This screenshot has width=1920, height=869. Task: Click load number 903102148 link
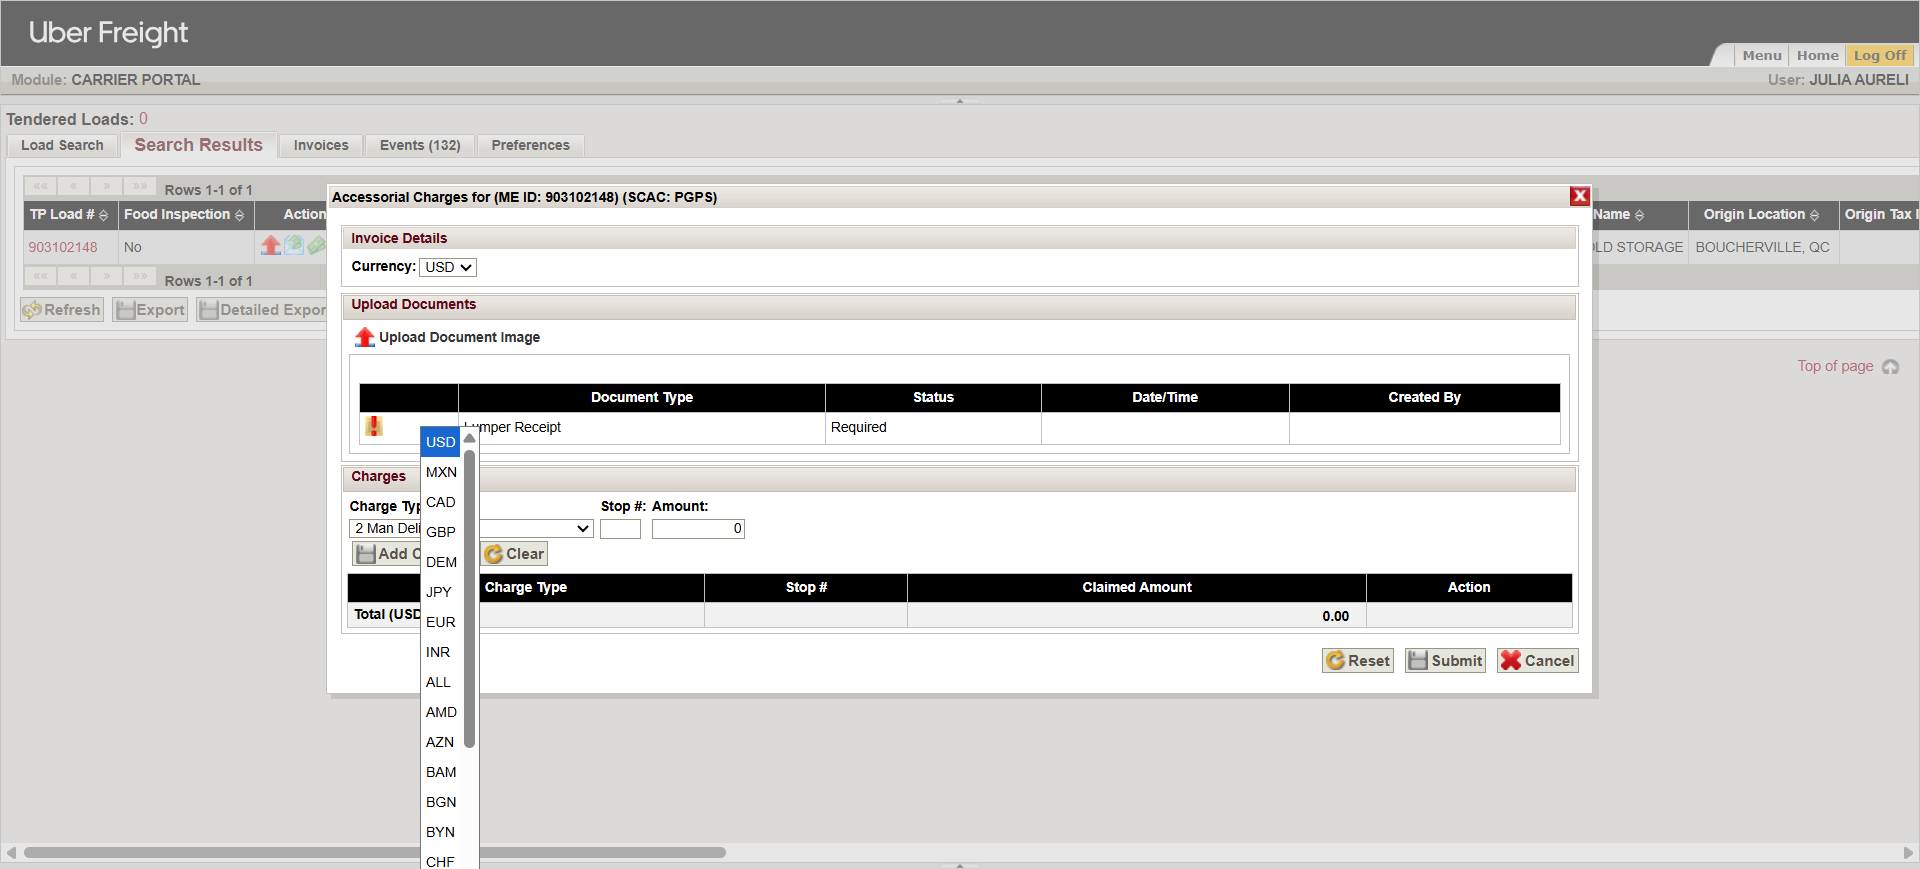(63, 247)
